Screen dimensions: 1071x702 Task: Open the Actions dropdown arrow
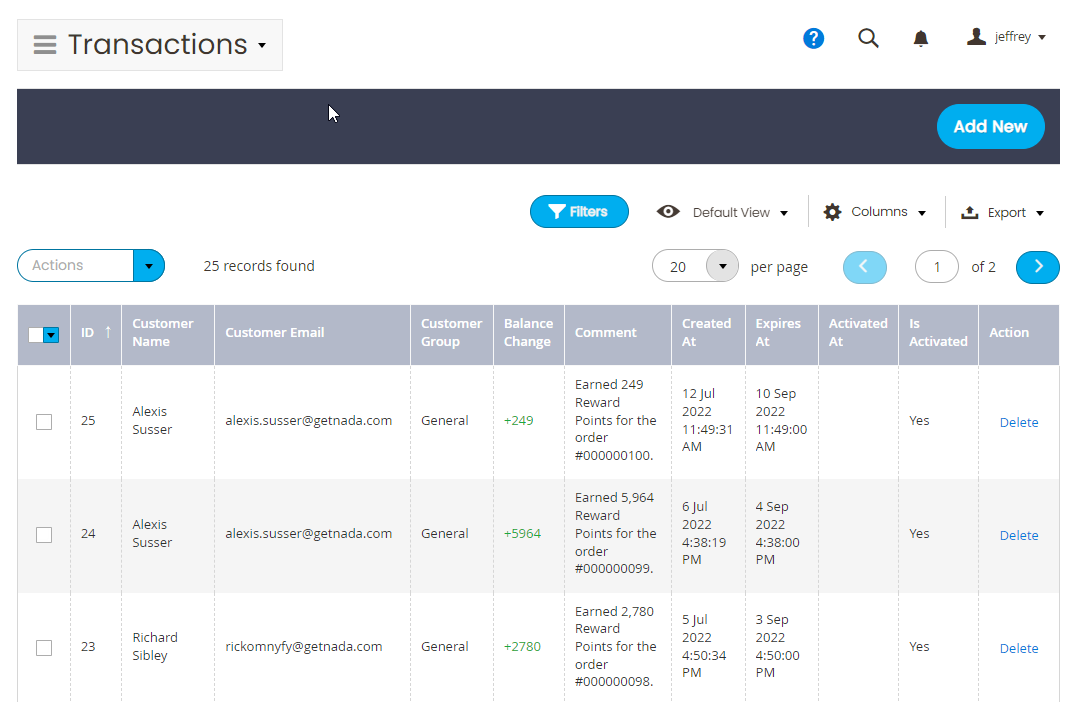coord(149,266)
